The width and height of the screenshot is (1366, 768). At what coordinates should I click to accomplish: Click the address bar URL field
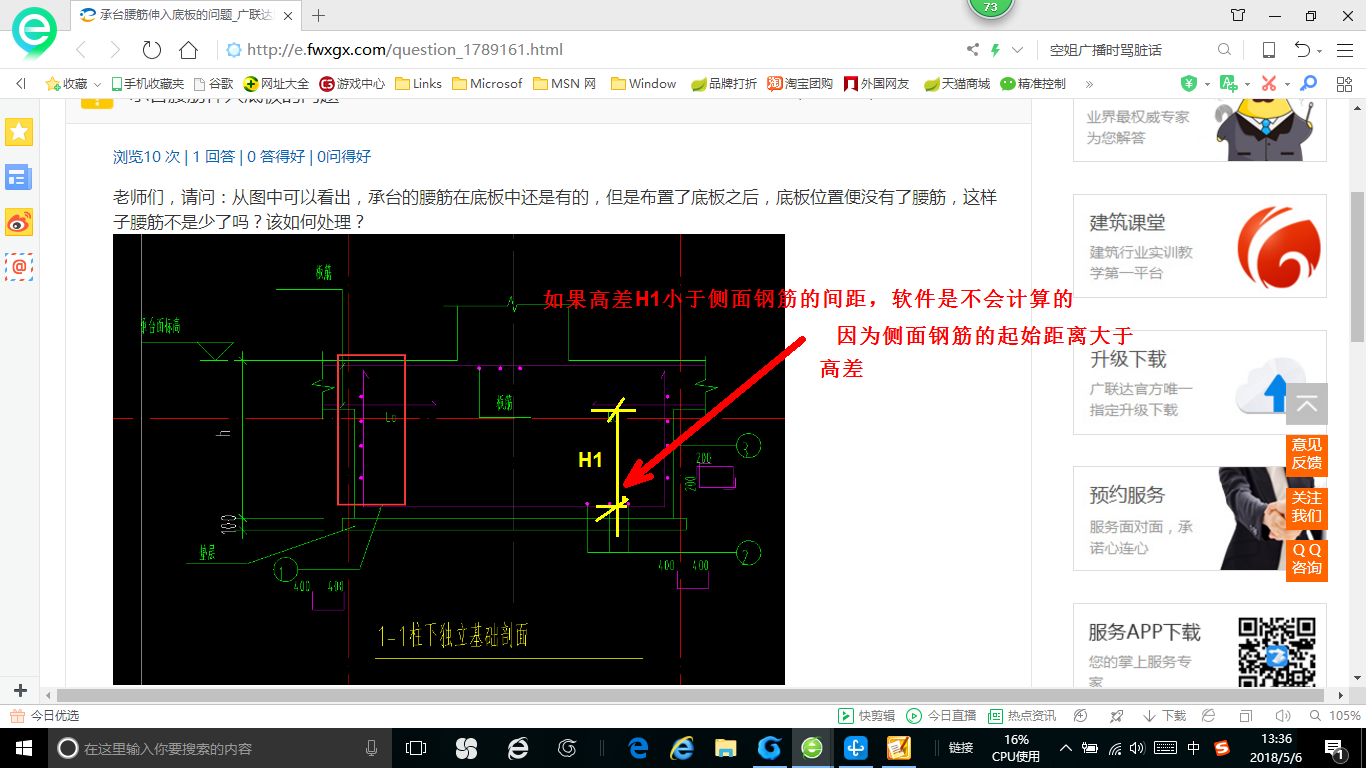click(x=590, y=50)
